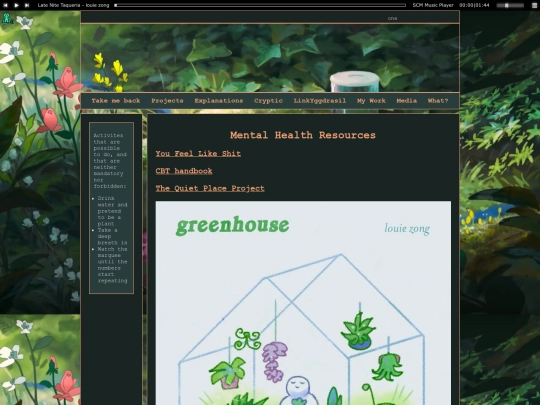Viewport: 540px width, 405px height.
Task: Click the music track seek bar
Action: pyautogui.click(x=260, y=5)
